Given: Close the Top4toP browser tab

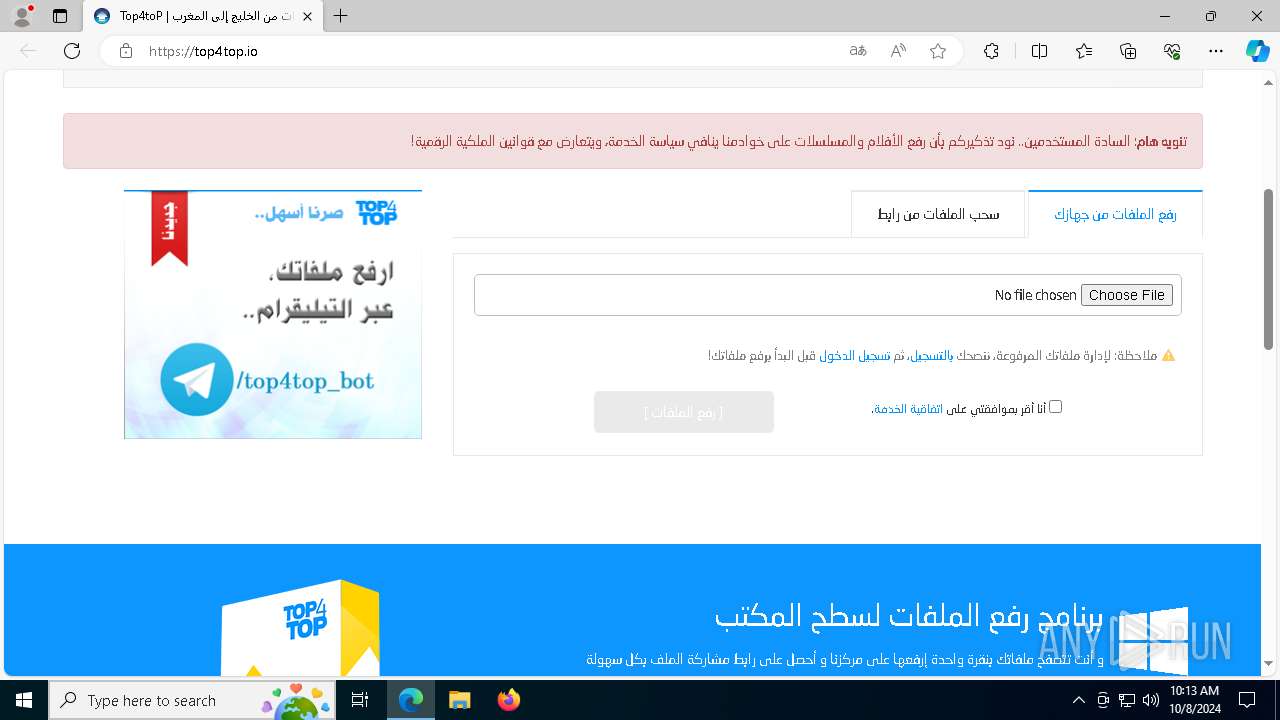Looking at the screenshot, I should tap(309, 16).
